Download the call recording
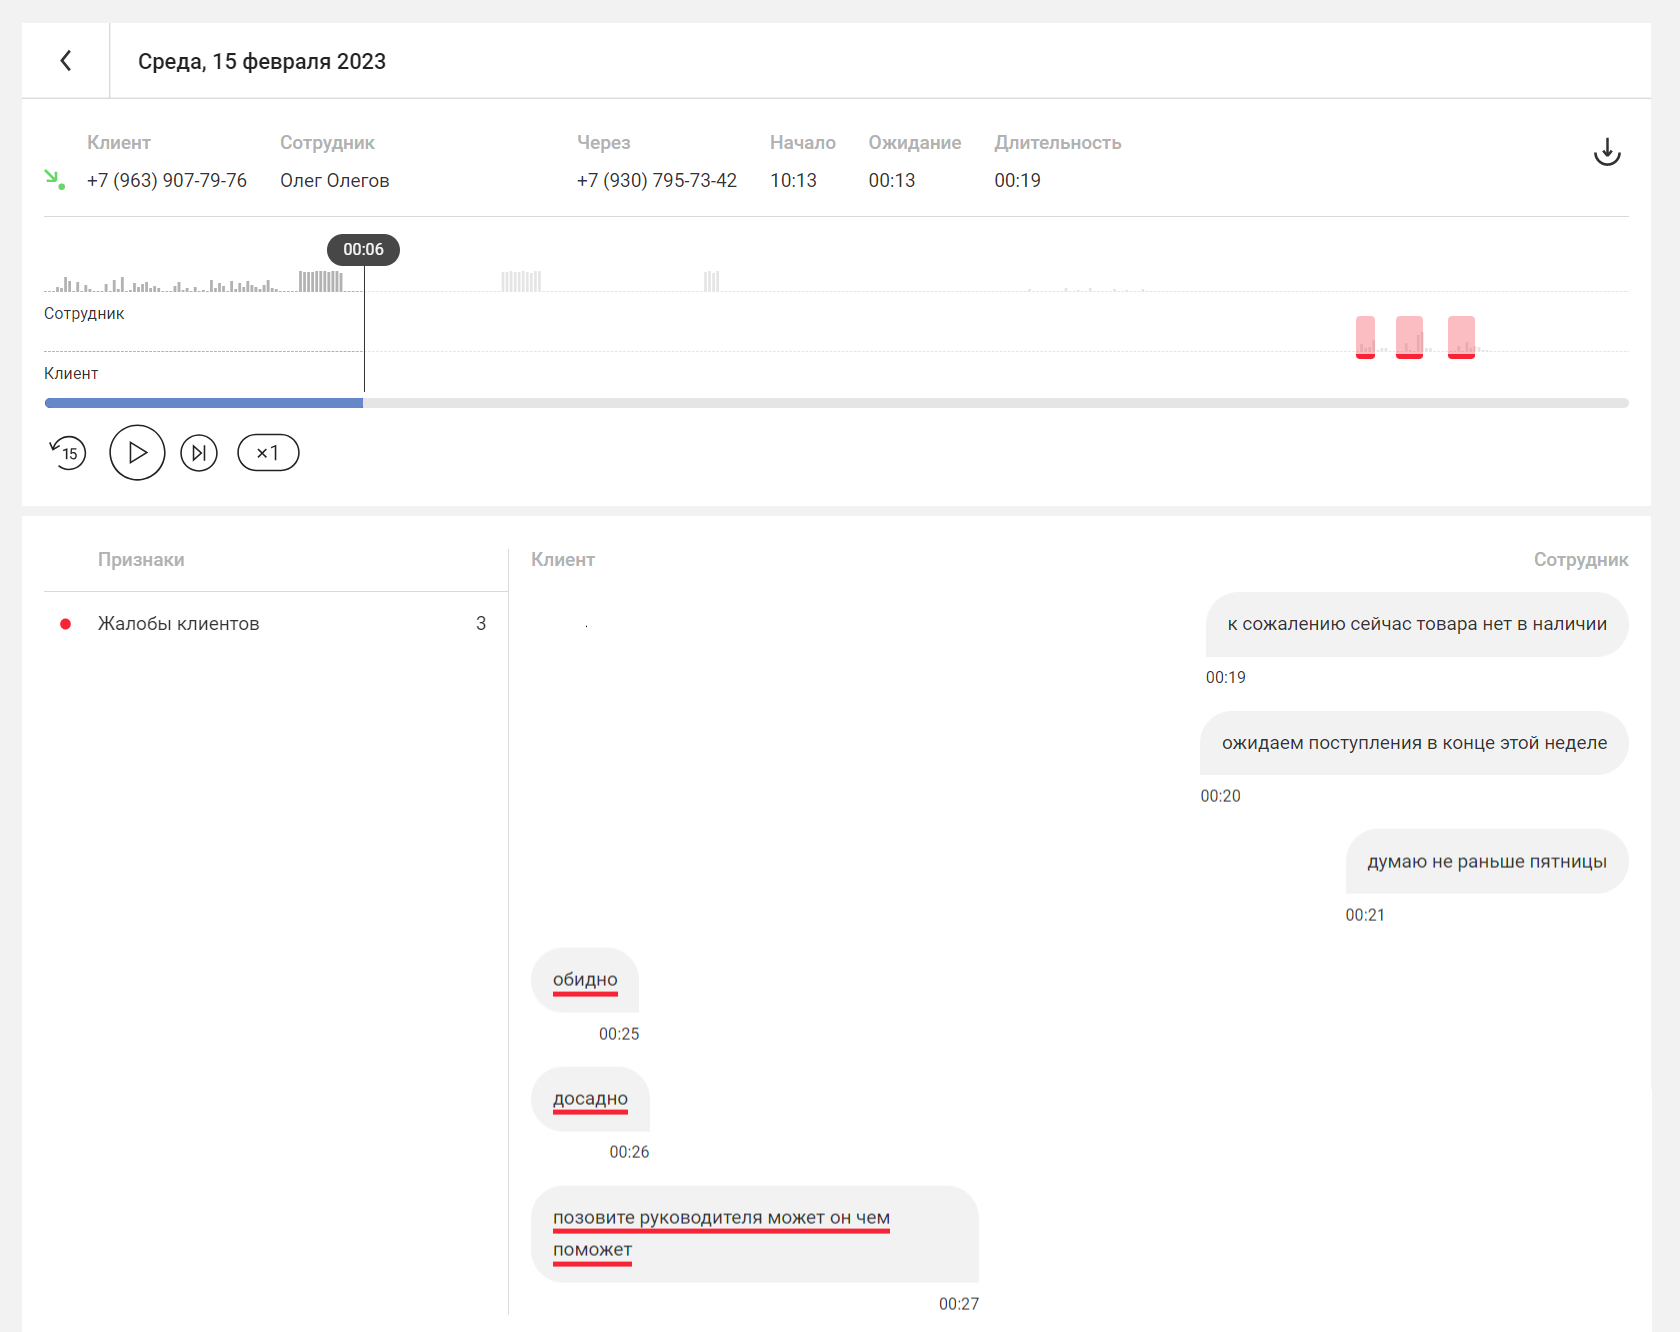The width and height of the screenshot is (1680, 1332). click(x=1606, y=152)
